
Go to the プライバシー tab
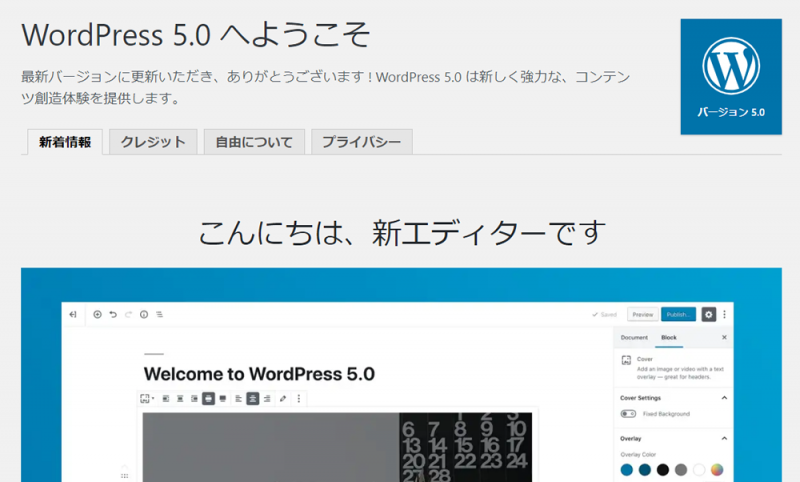coord(362,142)
